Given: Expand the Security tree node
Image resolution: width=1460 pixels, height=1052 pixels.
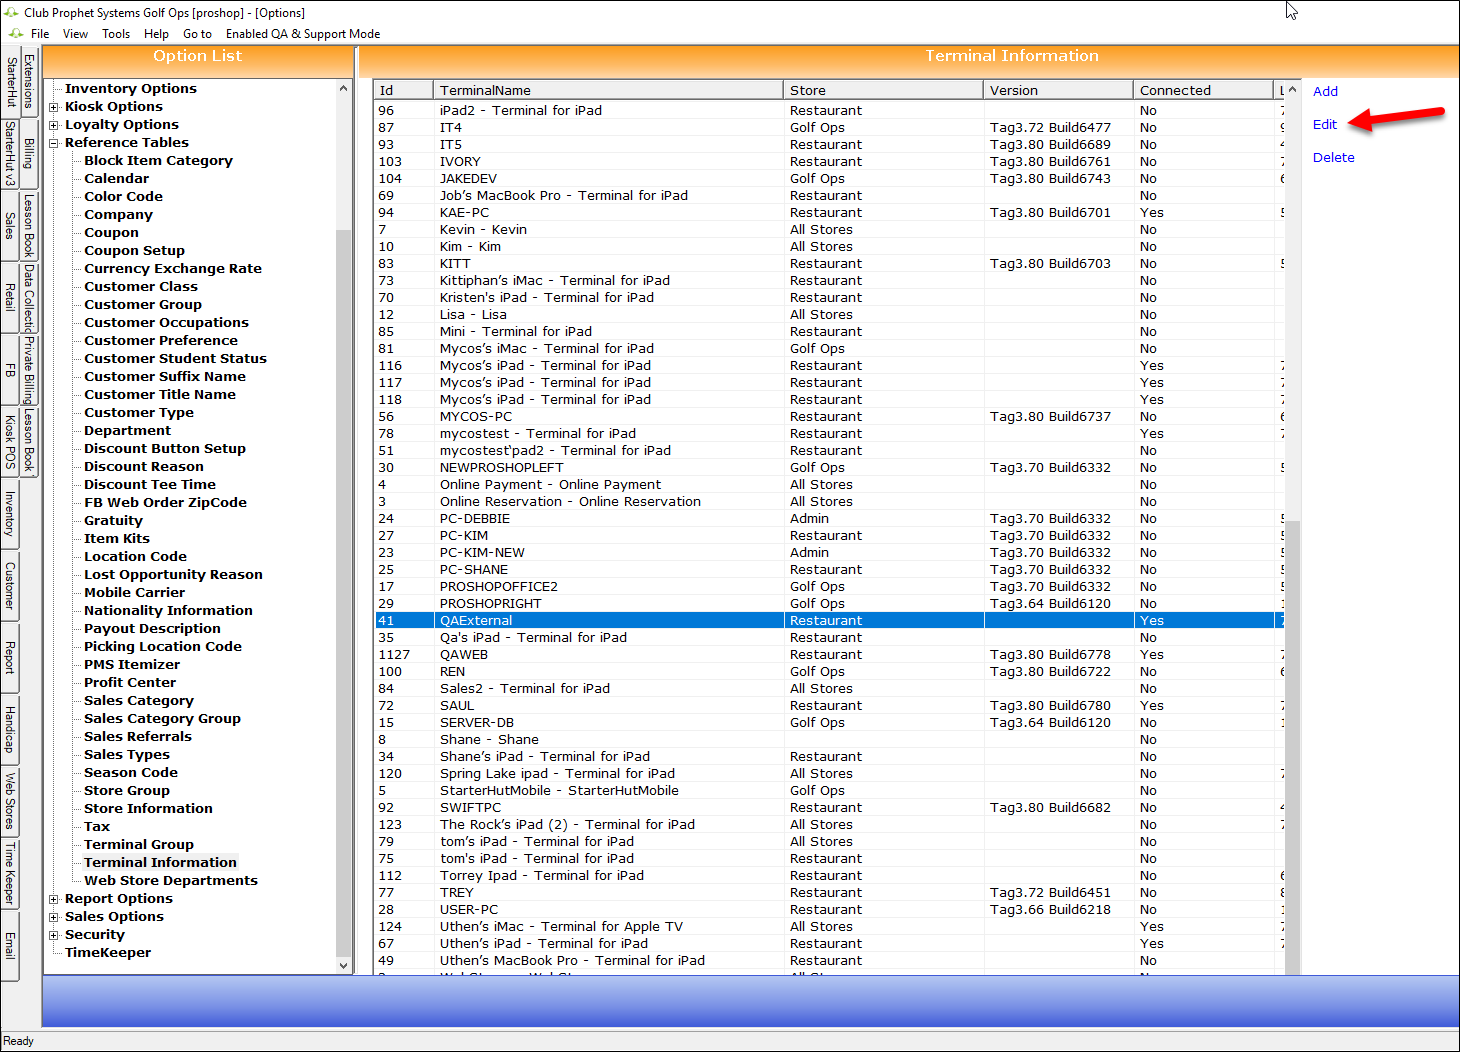Looking at the screenshot, I should pos(54,935).
